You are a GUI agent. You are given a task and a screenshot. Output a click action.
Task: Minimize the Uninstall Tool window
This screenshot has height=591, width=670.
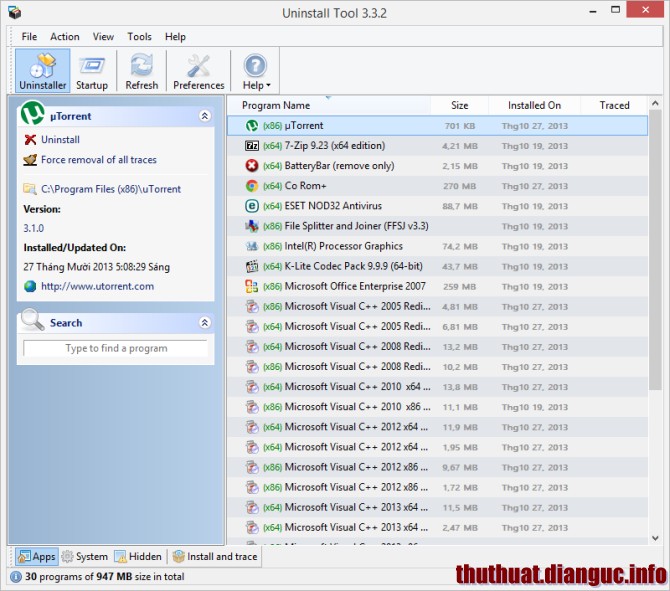coord(593,10)
